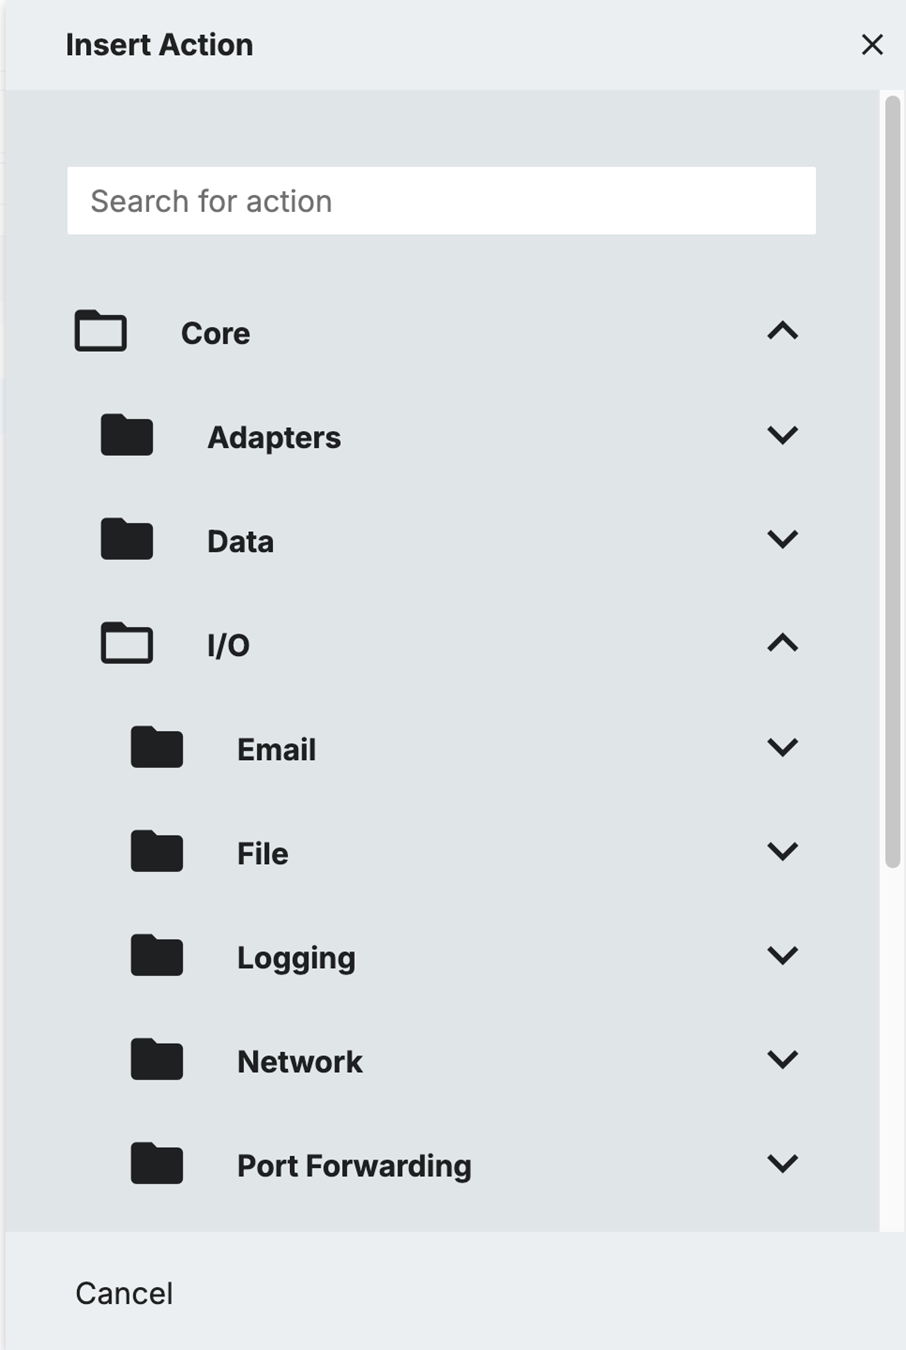Viewport: 906px width, 1350px height.
Task: Select the Port Forwarding label
Action: 354,1166
